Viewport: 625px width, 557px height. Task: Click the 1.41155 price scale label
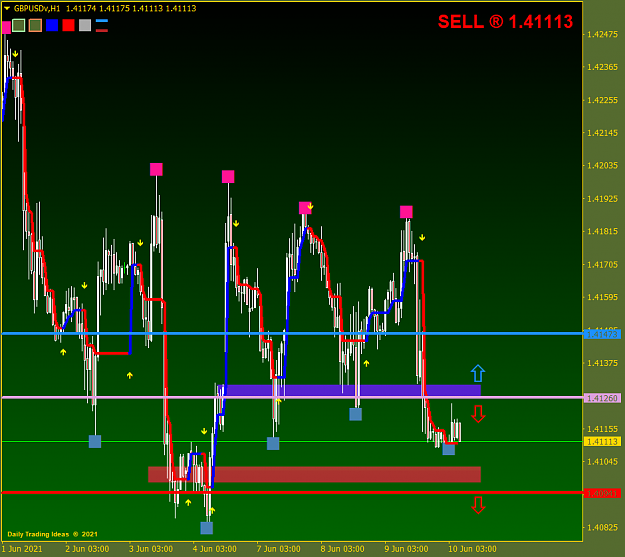[602, 429]
